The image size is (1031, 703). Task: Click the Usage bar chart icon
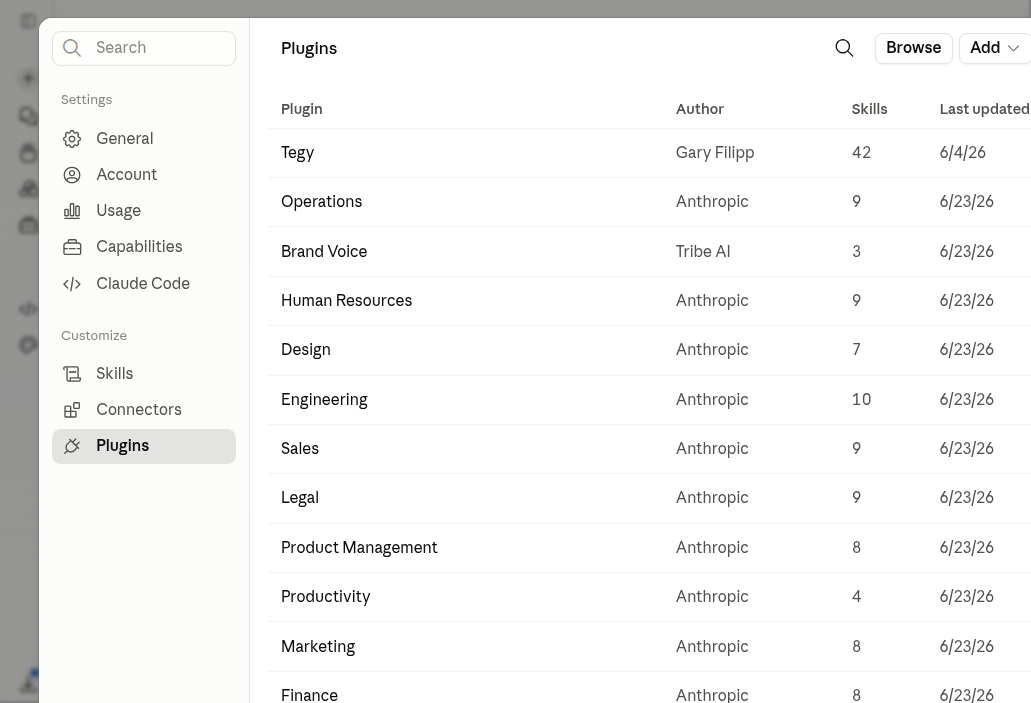(x=72, y=211)
